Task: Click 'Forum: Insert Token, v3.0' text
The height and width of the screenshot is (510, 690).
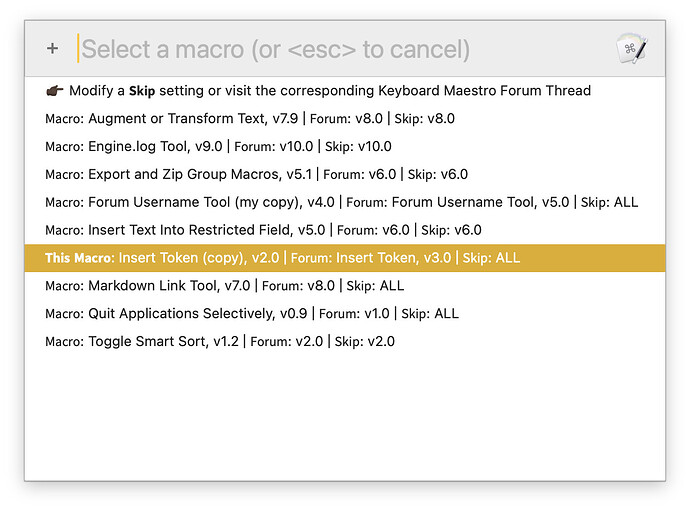Action: tap(370, 258)
